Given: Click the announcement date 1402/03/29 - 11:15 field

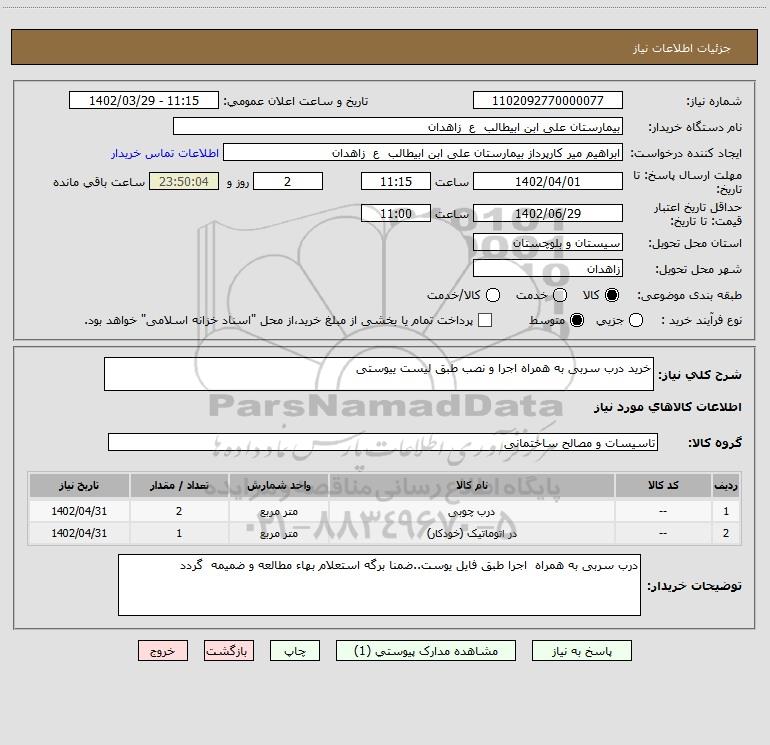Looking at the screenshot, I should point(144,100).
